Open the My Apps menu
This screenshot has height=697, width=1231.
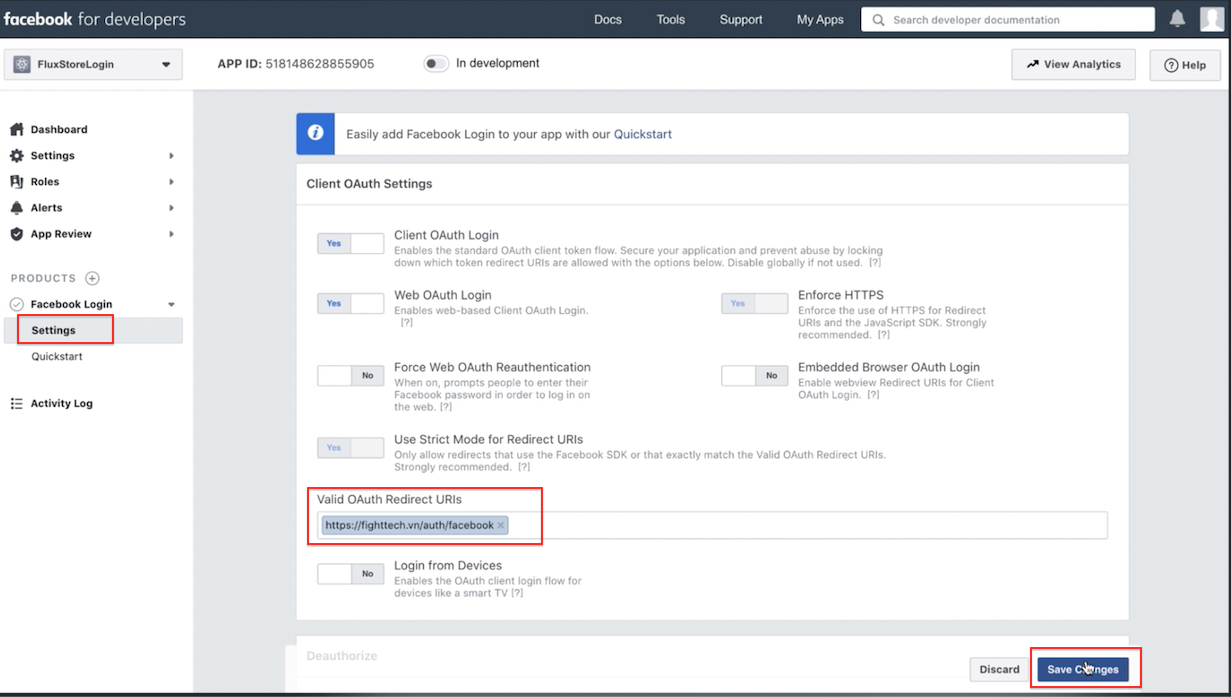(820, 19)
